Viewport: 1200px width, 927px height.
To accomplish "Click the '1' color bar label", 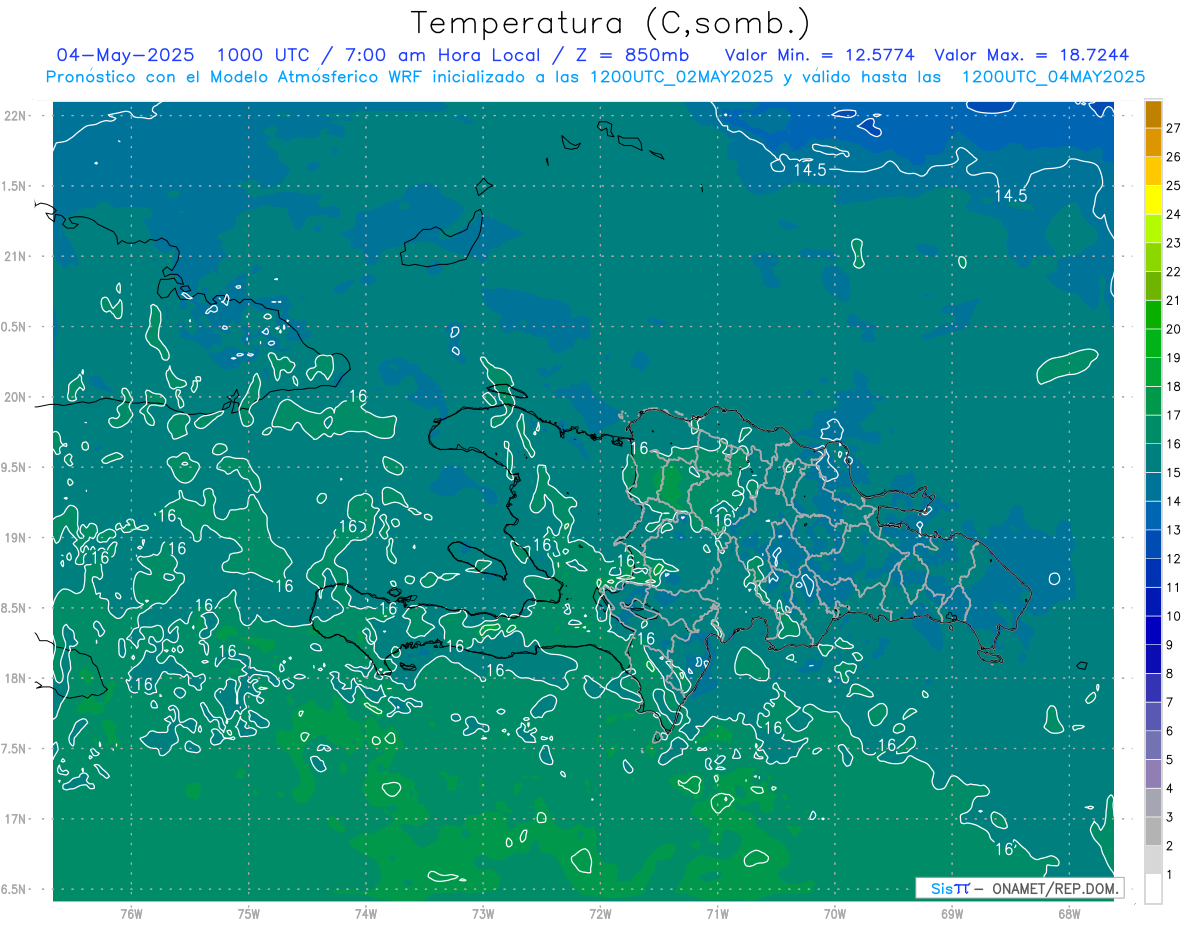I will point(1170,875).
